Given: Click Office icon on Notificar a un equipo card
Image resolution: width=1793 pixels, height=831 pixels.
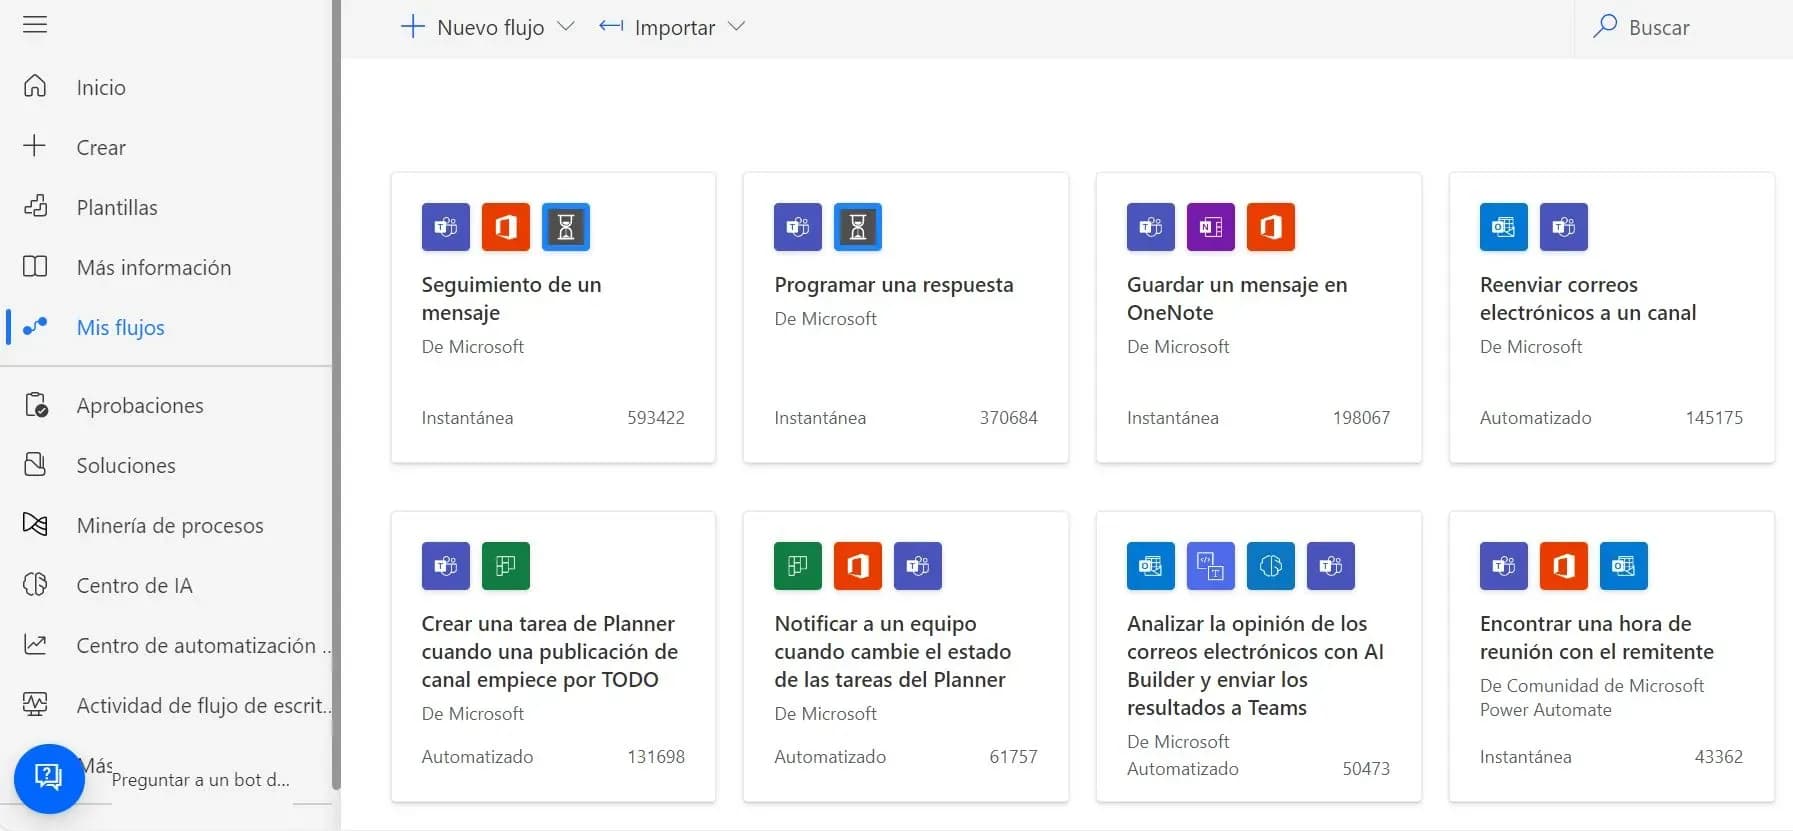Looking at the screenshot, I should point(858,565).
